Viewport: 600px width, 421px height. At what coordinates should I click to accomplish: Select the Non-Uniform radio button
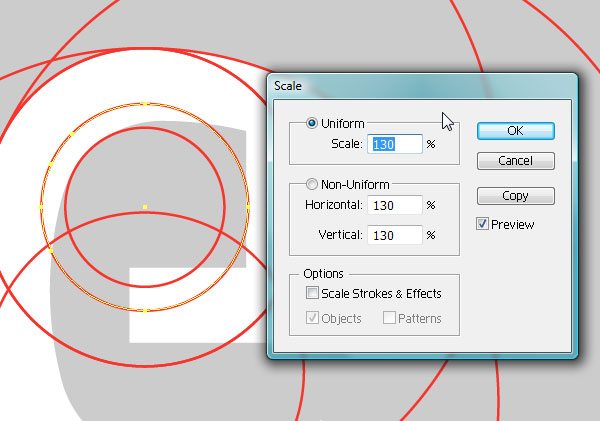[312, 184]
